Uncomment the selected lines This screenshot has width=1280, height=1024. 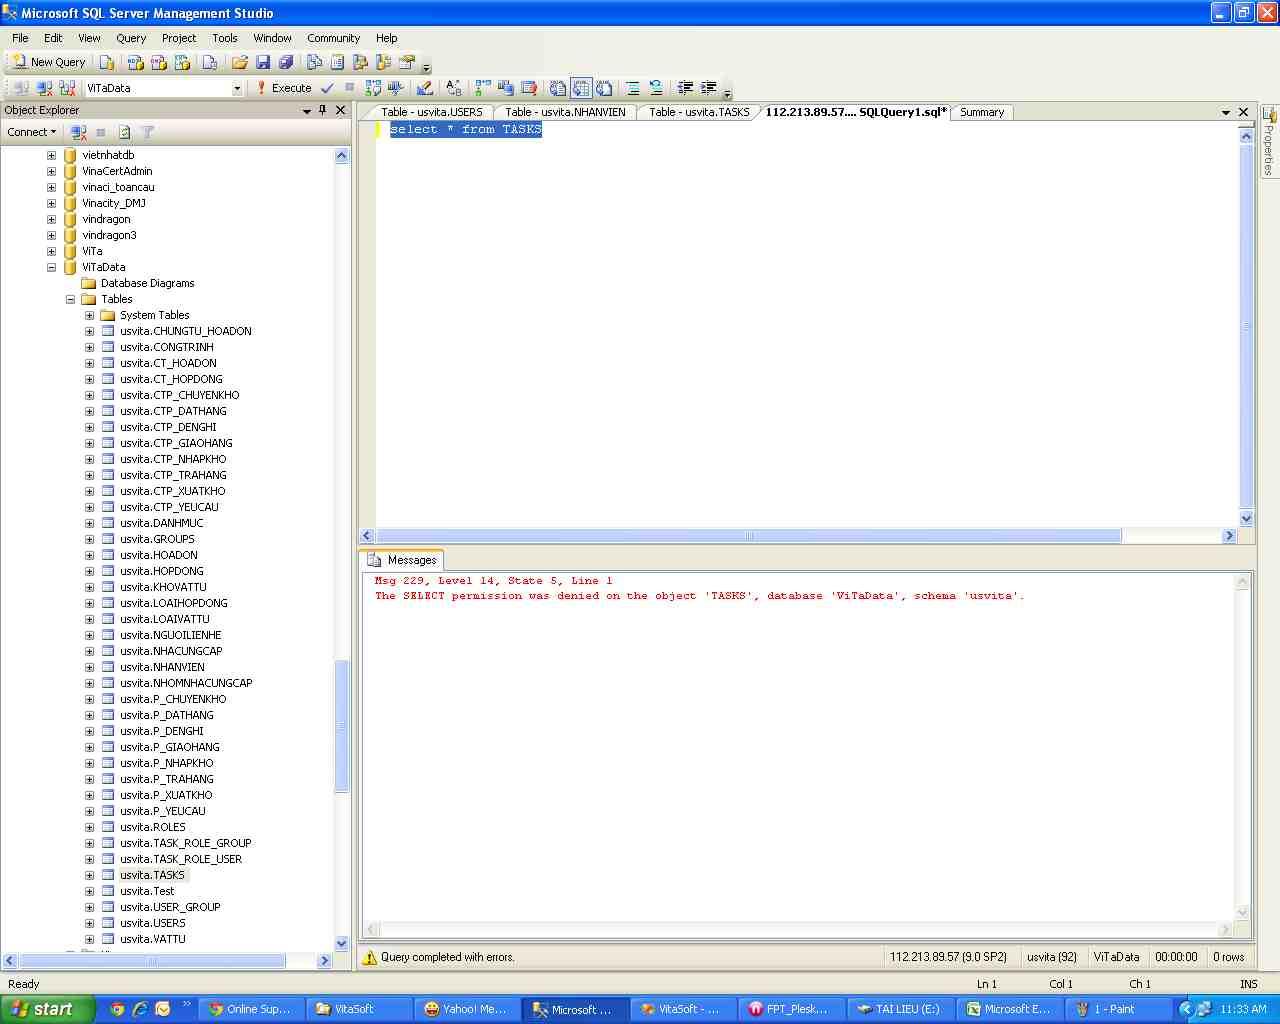pos(656,88)
